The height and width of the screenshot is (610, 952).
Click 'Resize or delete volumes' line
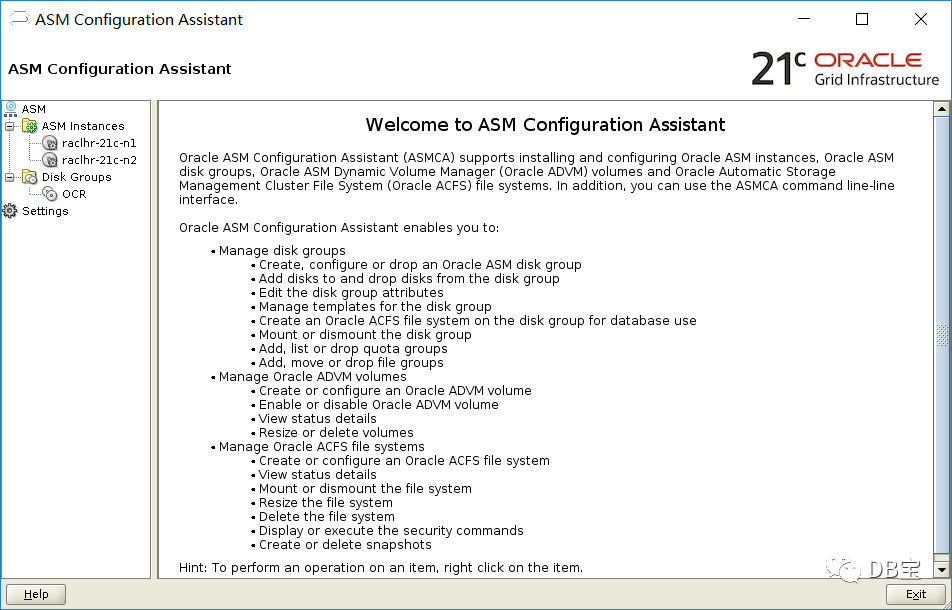pos(336,432)
